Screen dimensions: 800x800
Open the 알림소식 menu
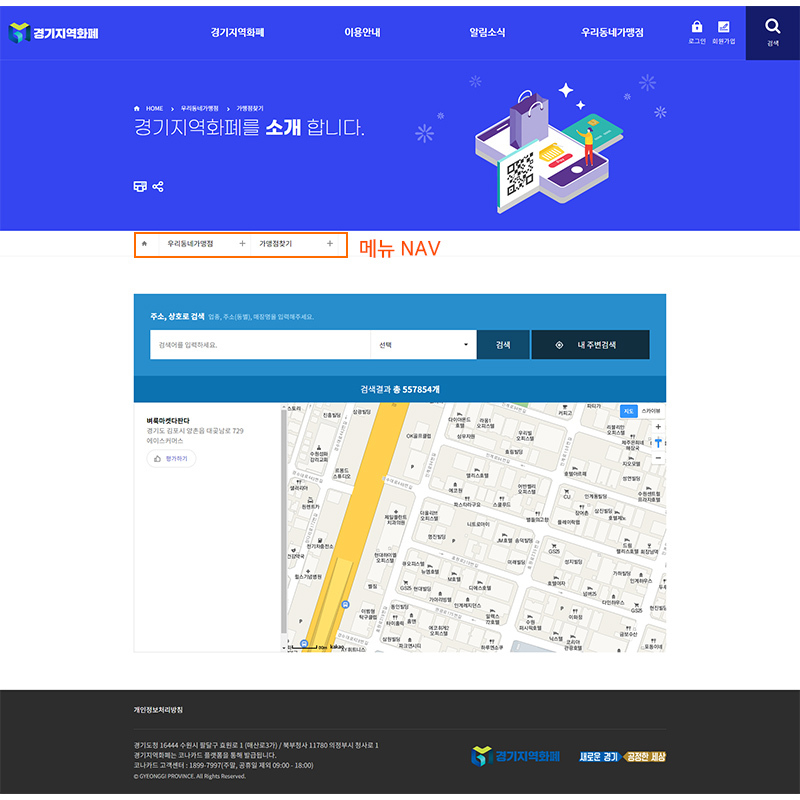(x=487, y=33)
